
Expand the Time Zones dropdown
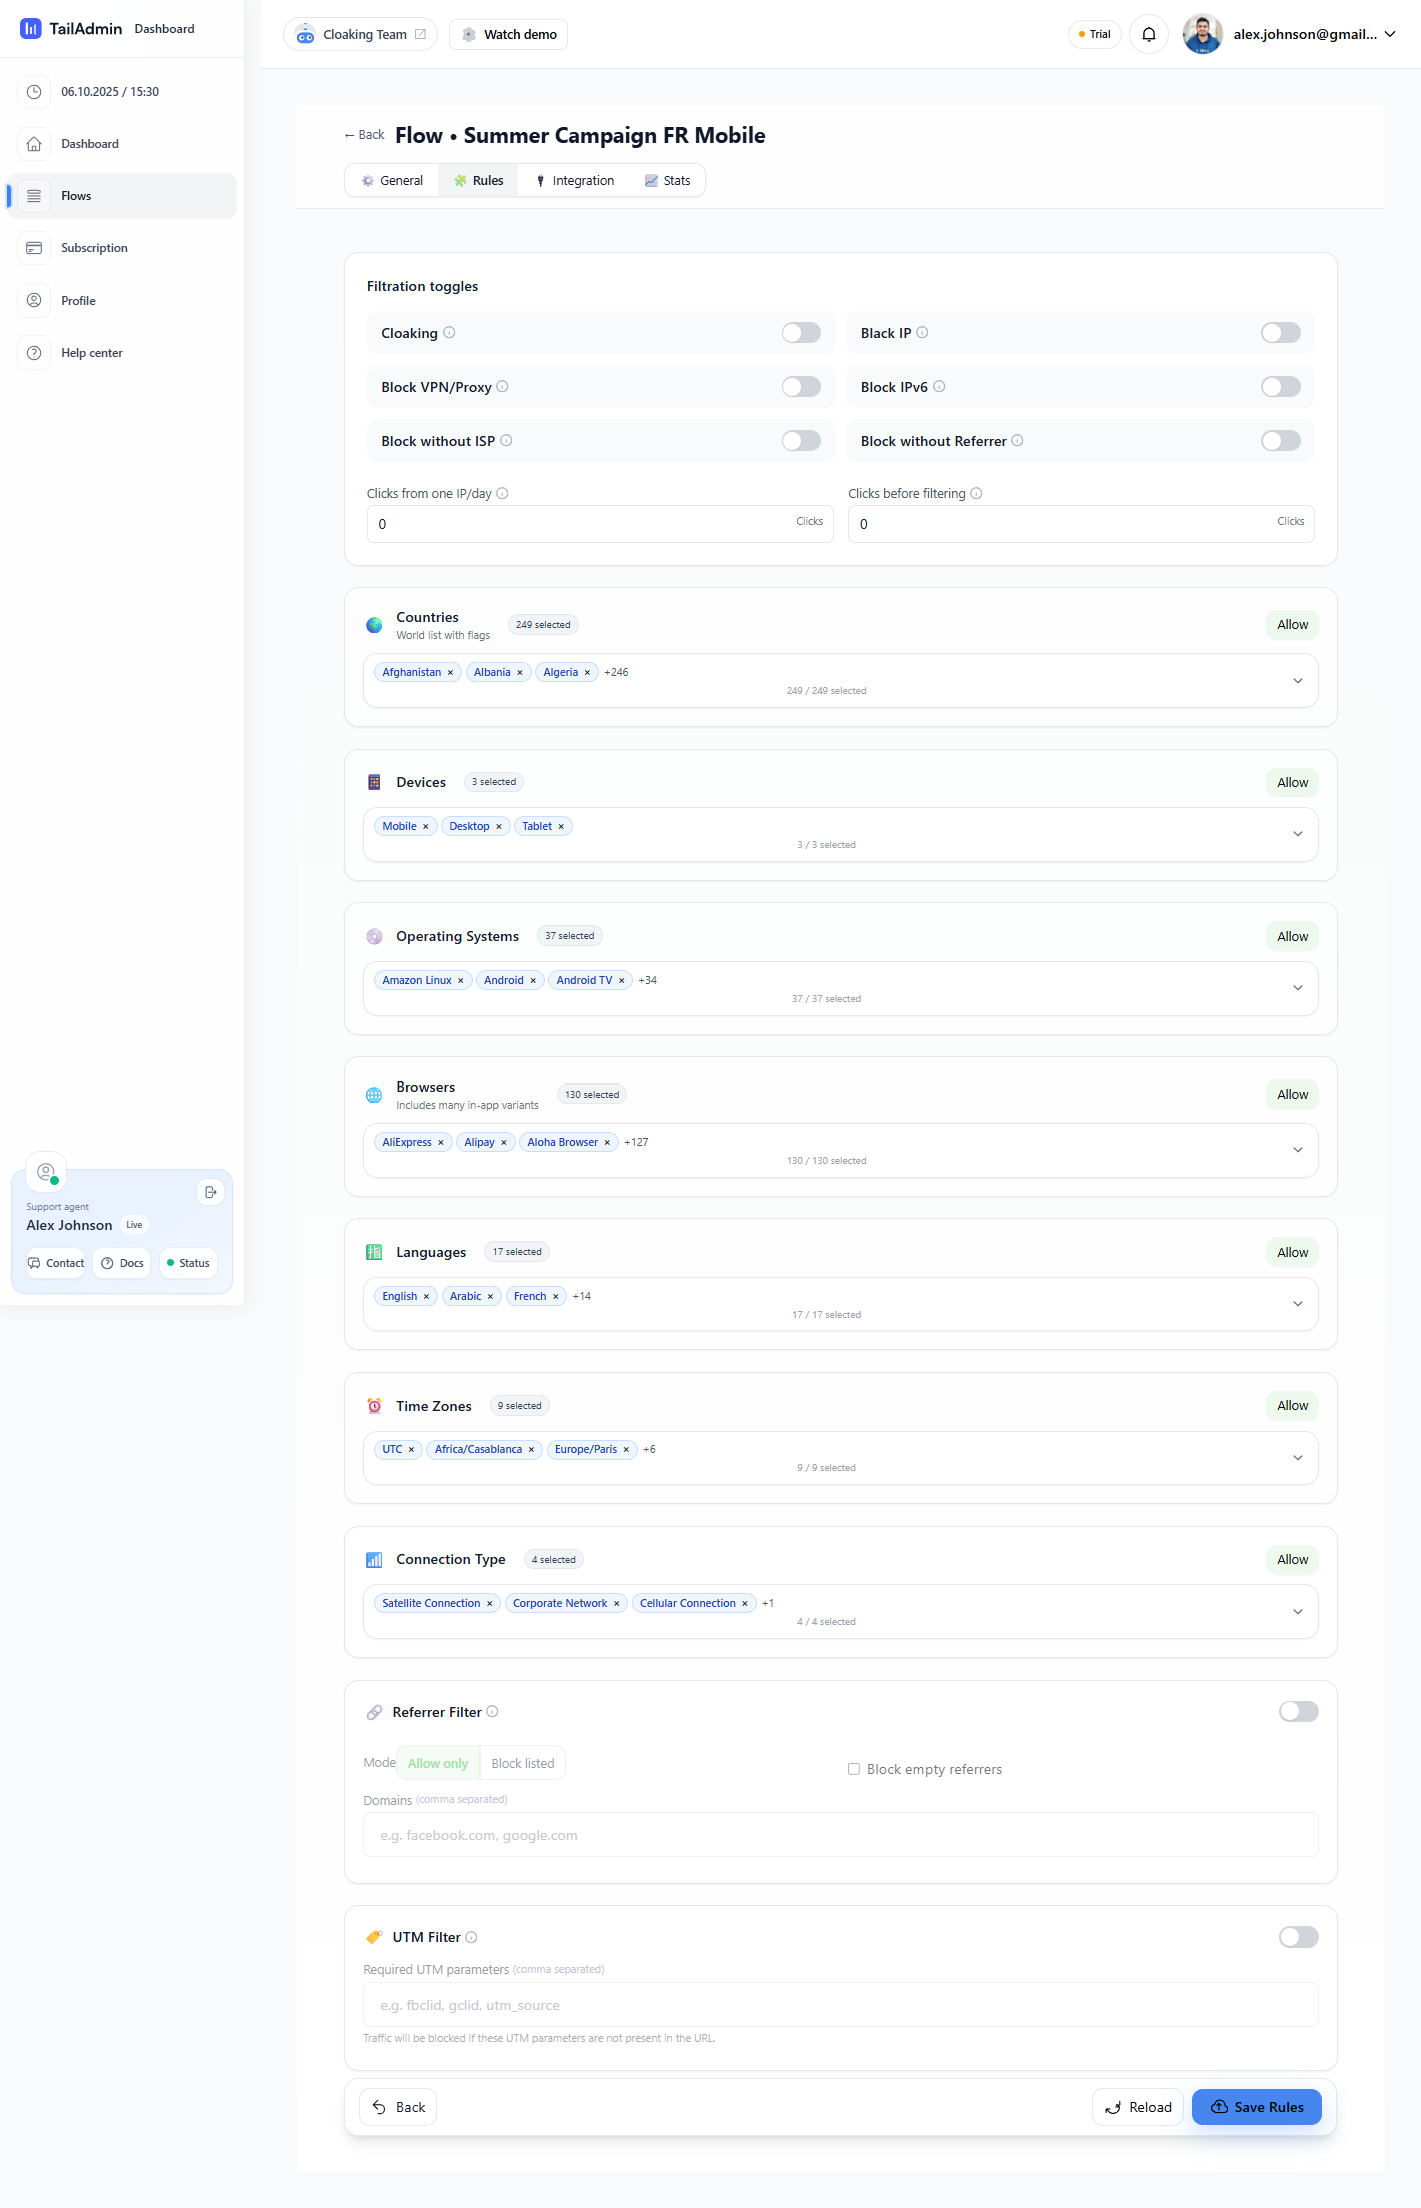1297,1458
